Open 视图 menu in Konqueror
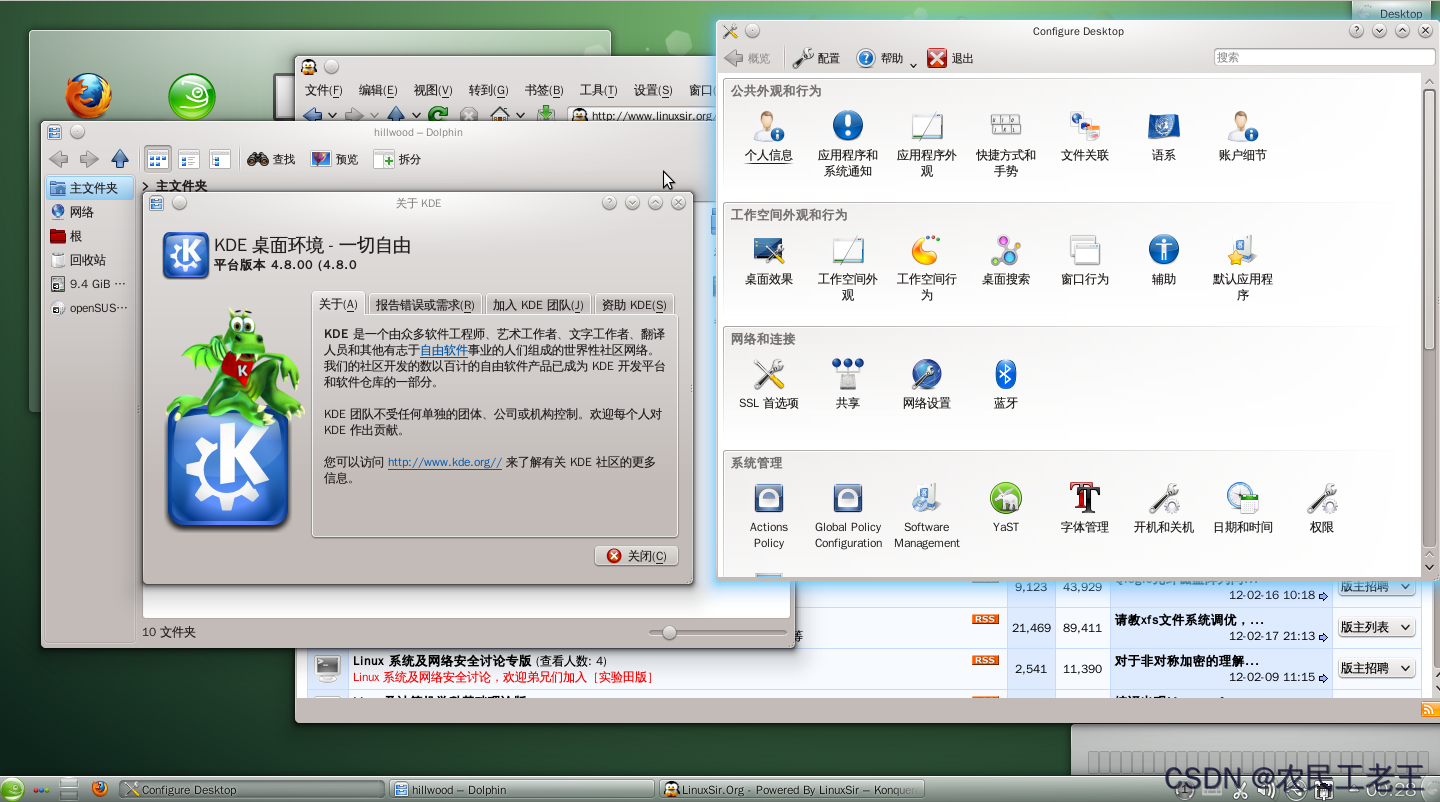1440x802 pixels. [x=433, y=90]
